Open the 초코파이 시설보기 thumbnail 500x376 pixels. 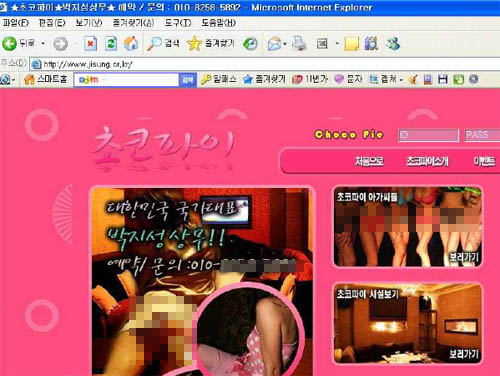click(408, 323)
